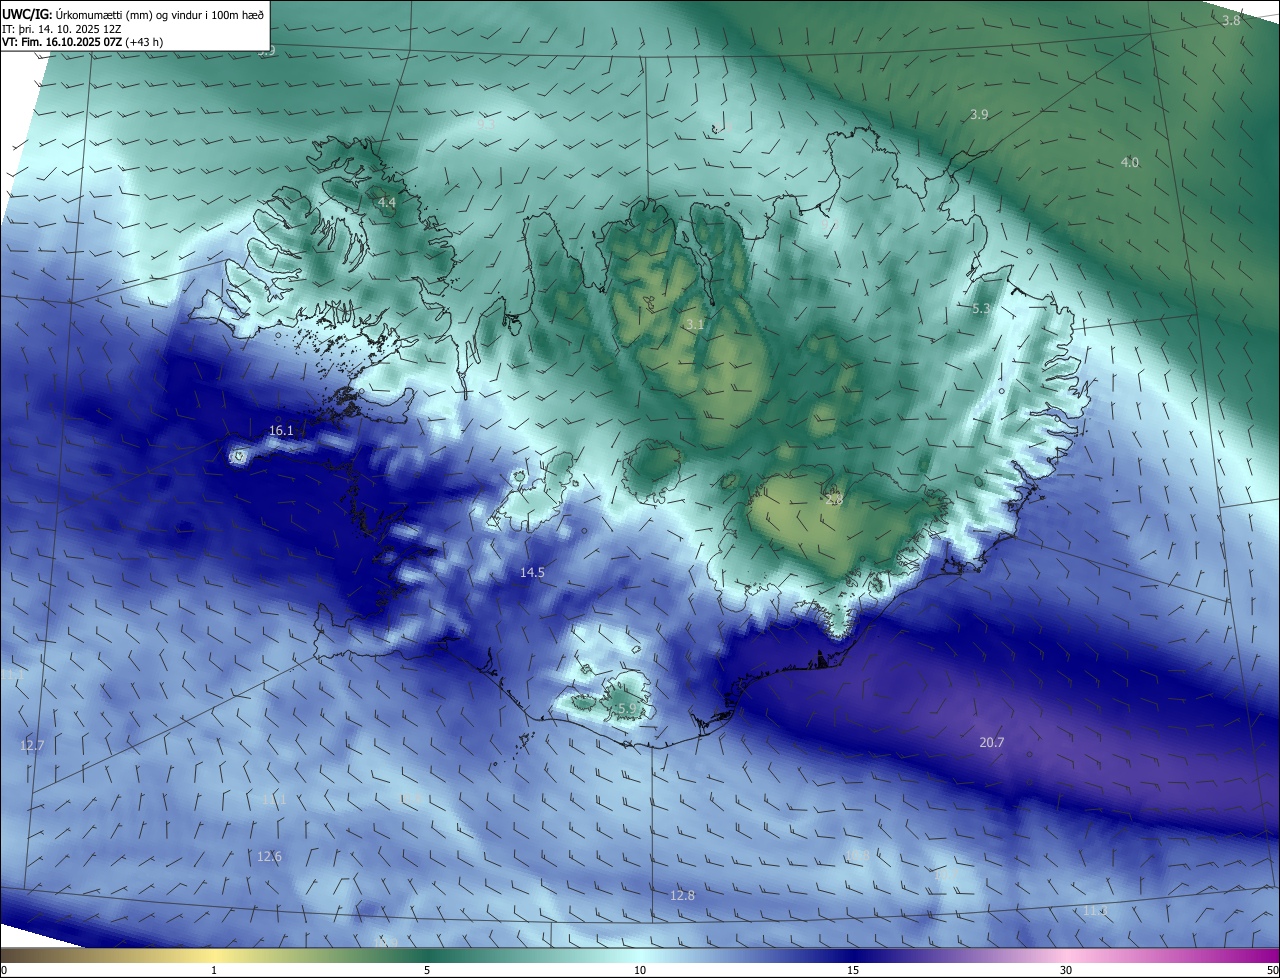The height and width of the screenshot is (978, 1280).
Task: Click the 4.4 value label over the Westfjords
Action: [387, 203]
